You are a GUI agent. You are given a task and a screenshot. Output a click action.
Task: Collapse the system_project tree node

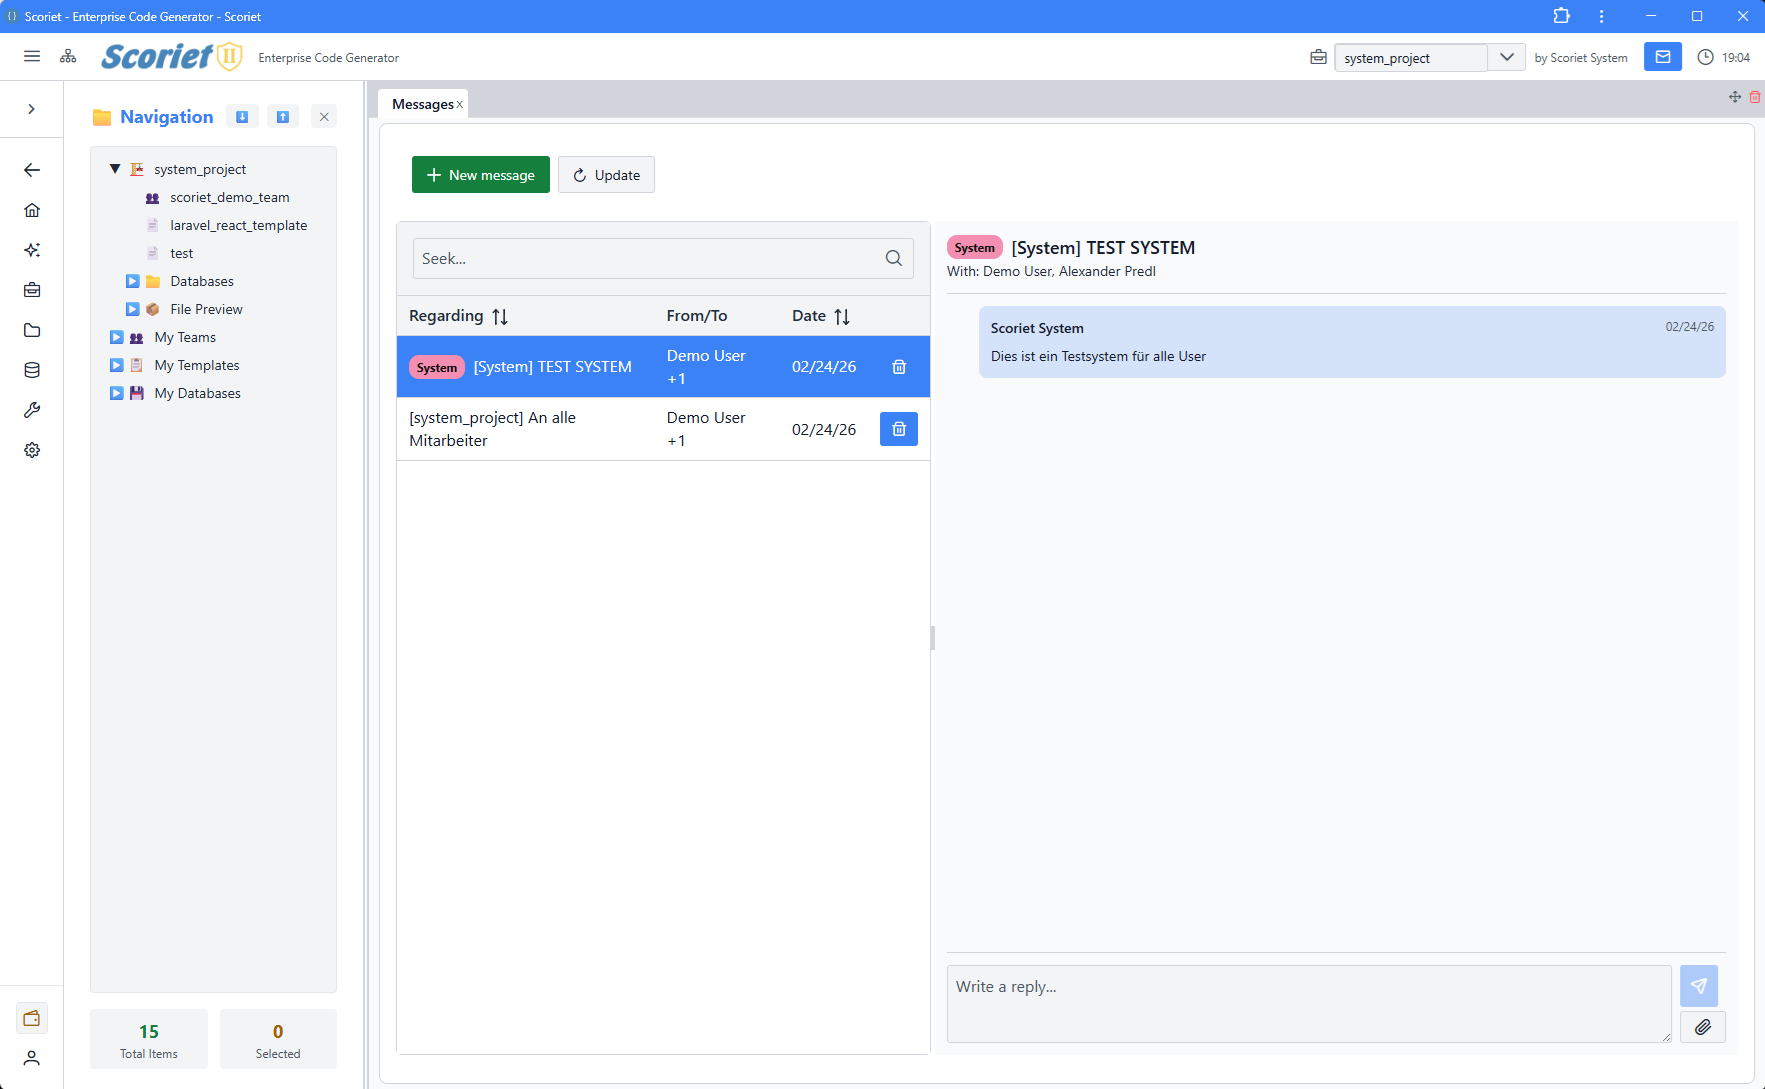115,169
